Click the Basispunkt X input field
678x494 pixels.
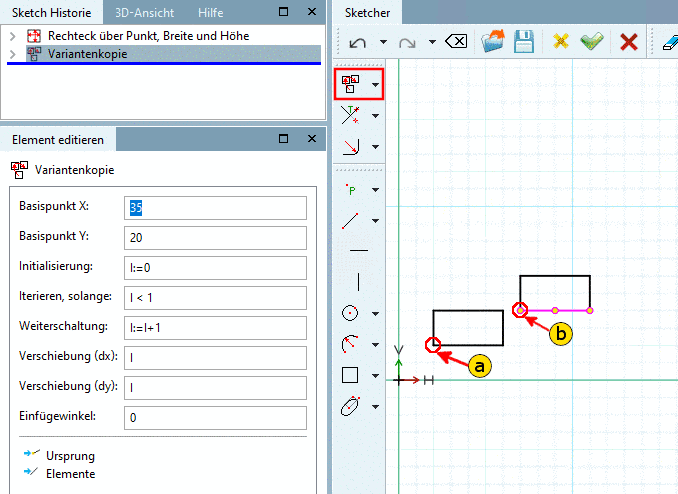[x=215, y=208]
